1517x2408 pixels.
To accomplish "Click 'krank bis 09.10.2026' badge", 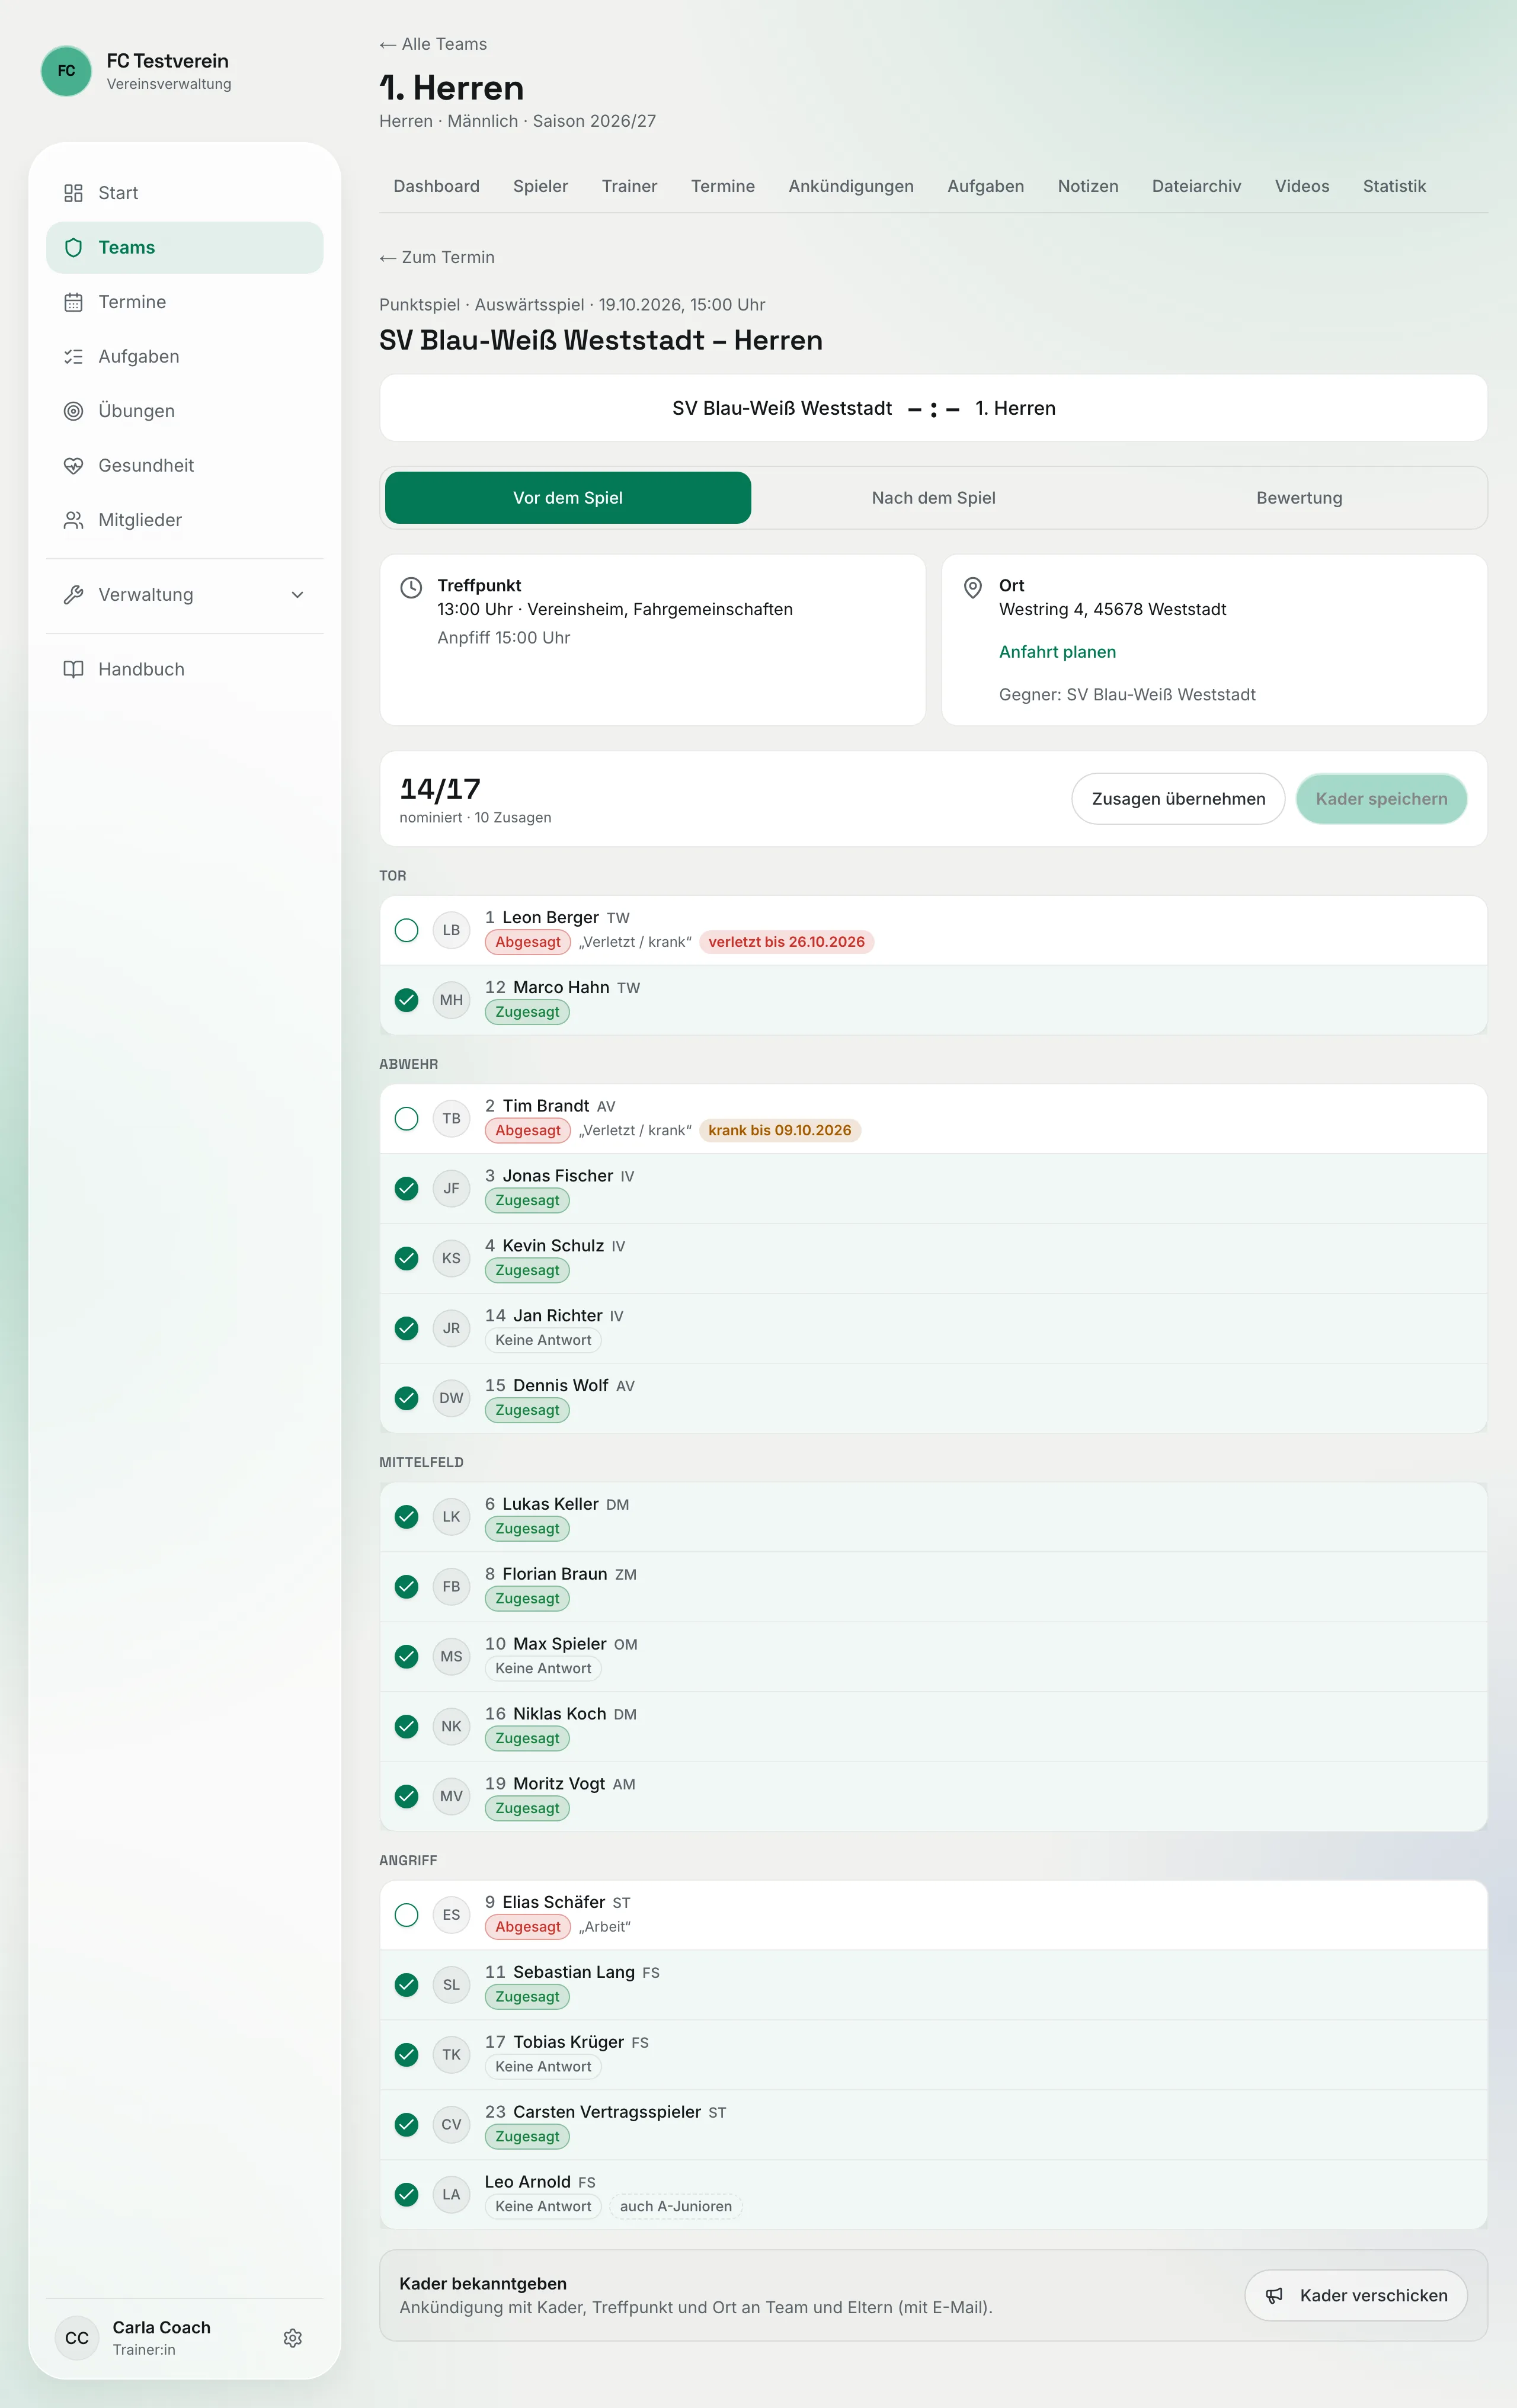I will click(x=780, y=1130).
